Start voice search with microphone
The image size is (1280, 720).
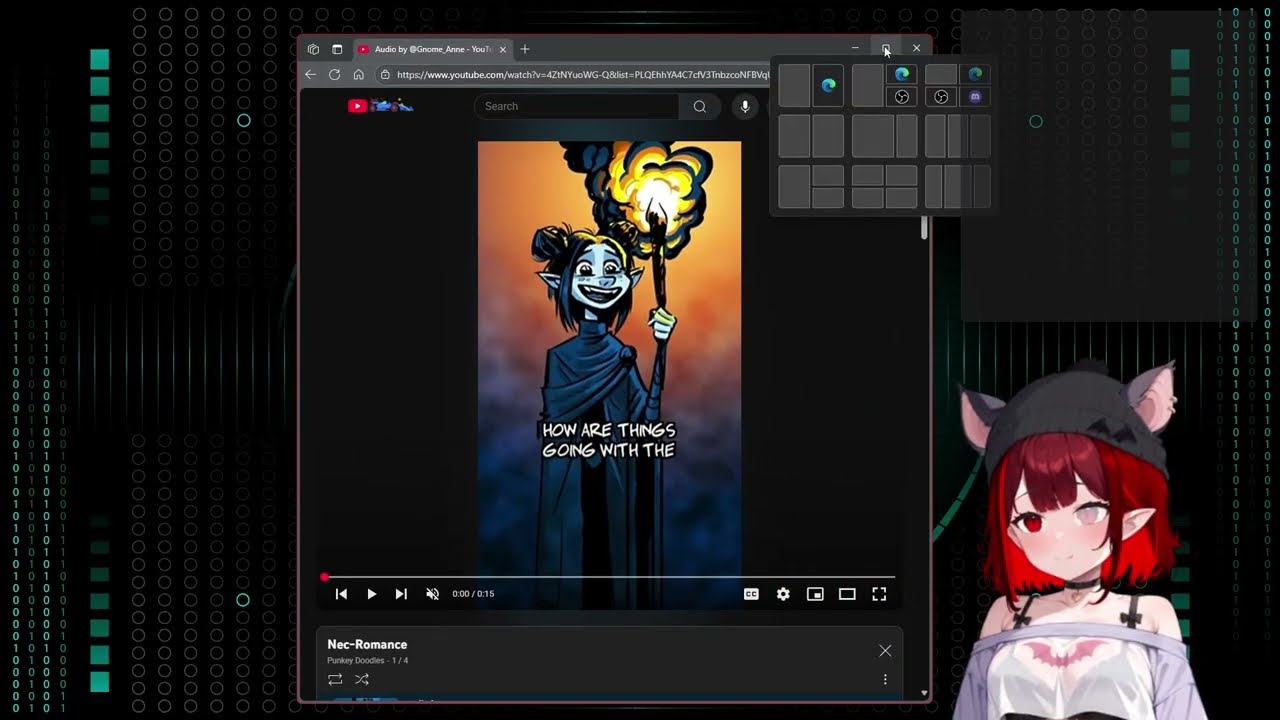point(745,106)
